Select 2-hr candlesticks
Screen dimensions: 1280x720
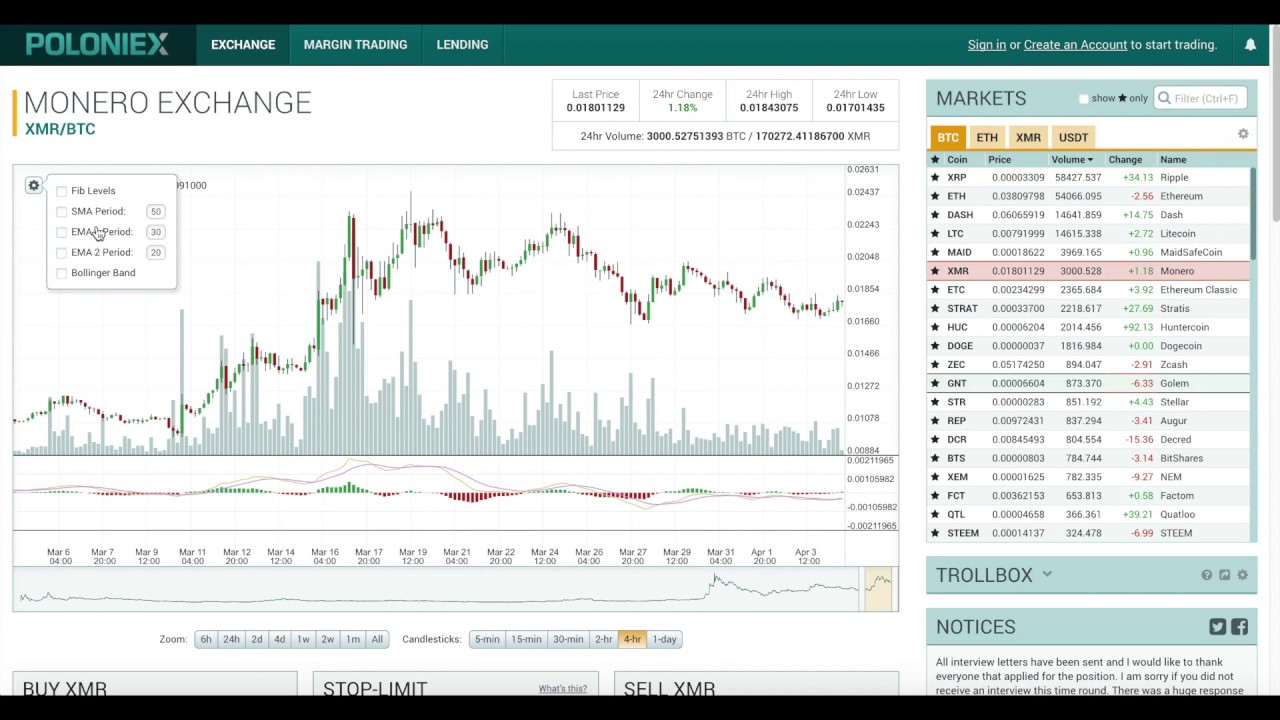coord(603,639)
